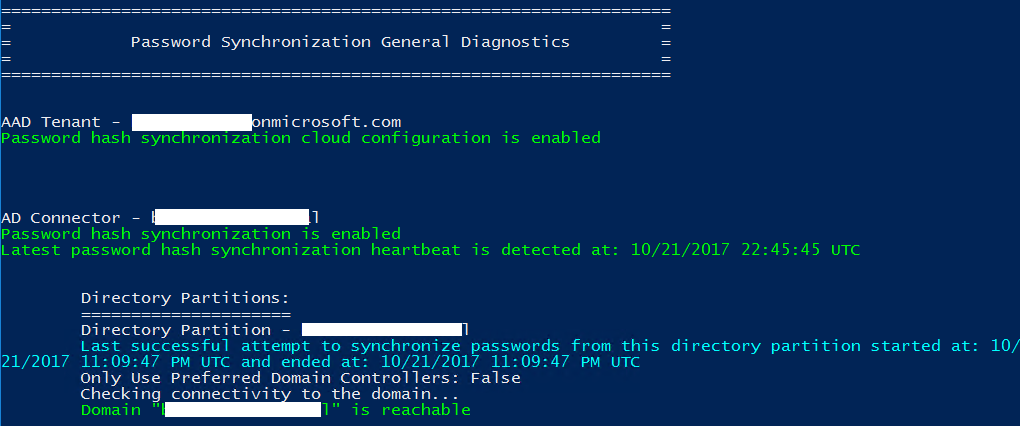Click Only Use Preferred Domain Controllers text
Image resolution: width=1020 pixels, height=426 pixels.
tap(300, 378)
